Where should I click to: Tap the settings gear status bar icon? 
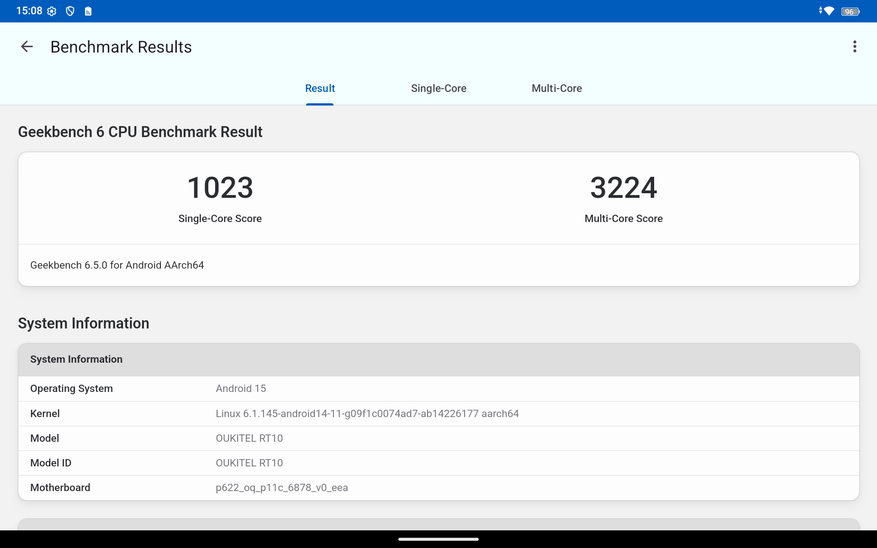point(52,11)
